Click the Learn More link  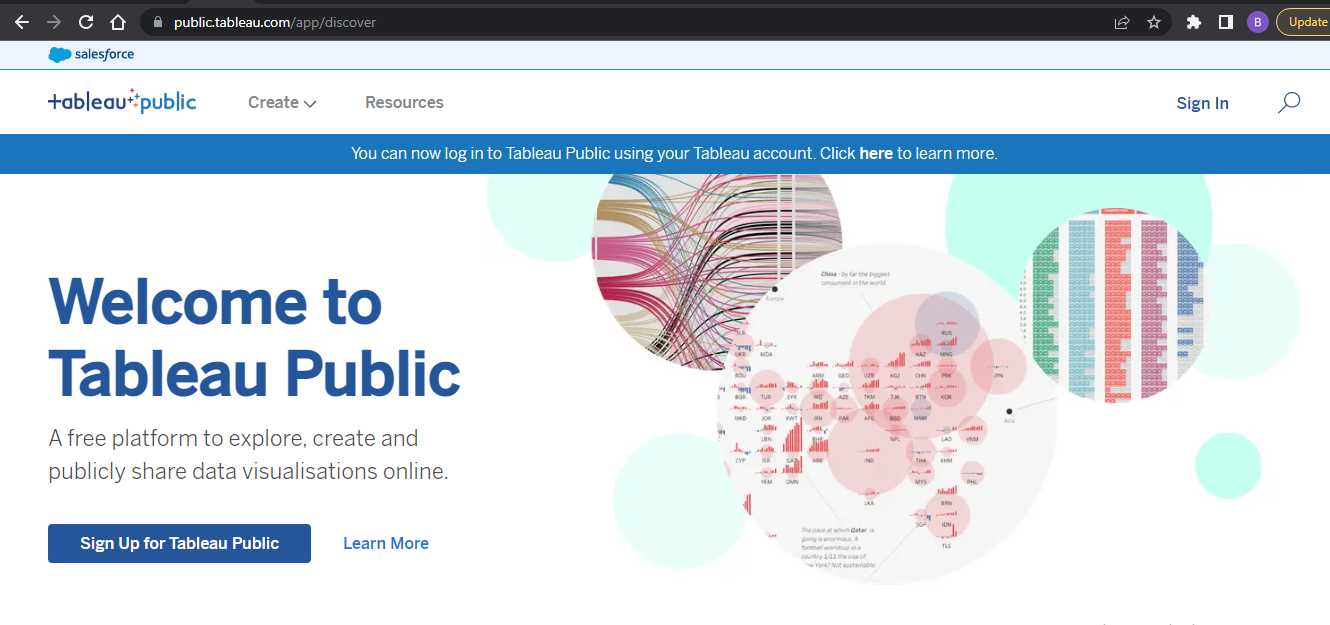(386, 543)
